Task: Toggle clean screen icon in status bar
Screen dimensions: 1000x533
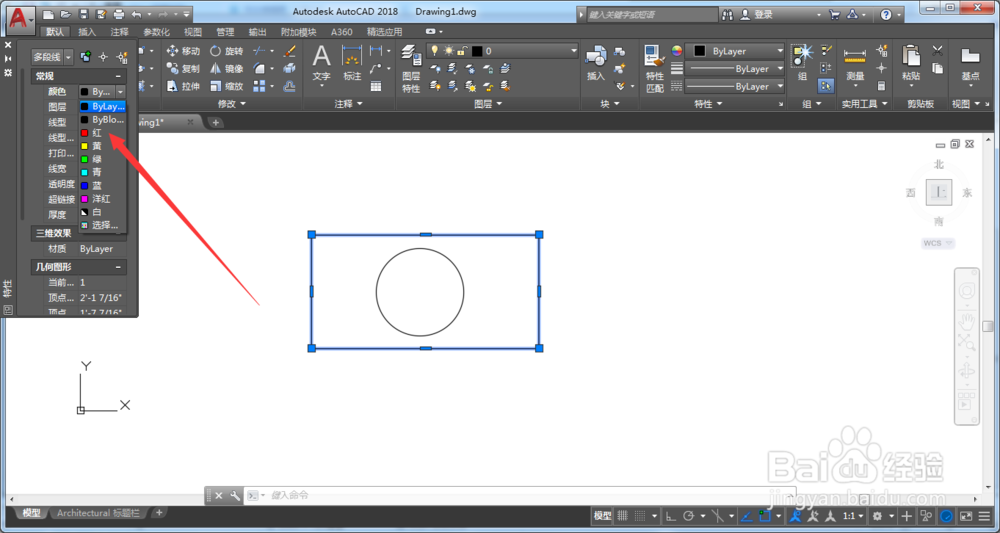Action: [x=966, y=516]
